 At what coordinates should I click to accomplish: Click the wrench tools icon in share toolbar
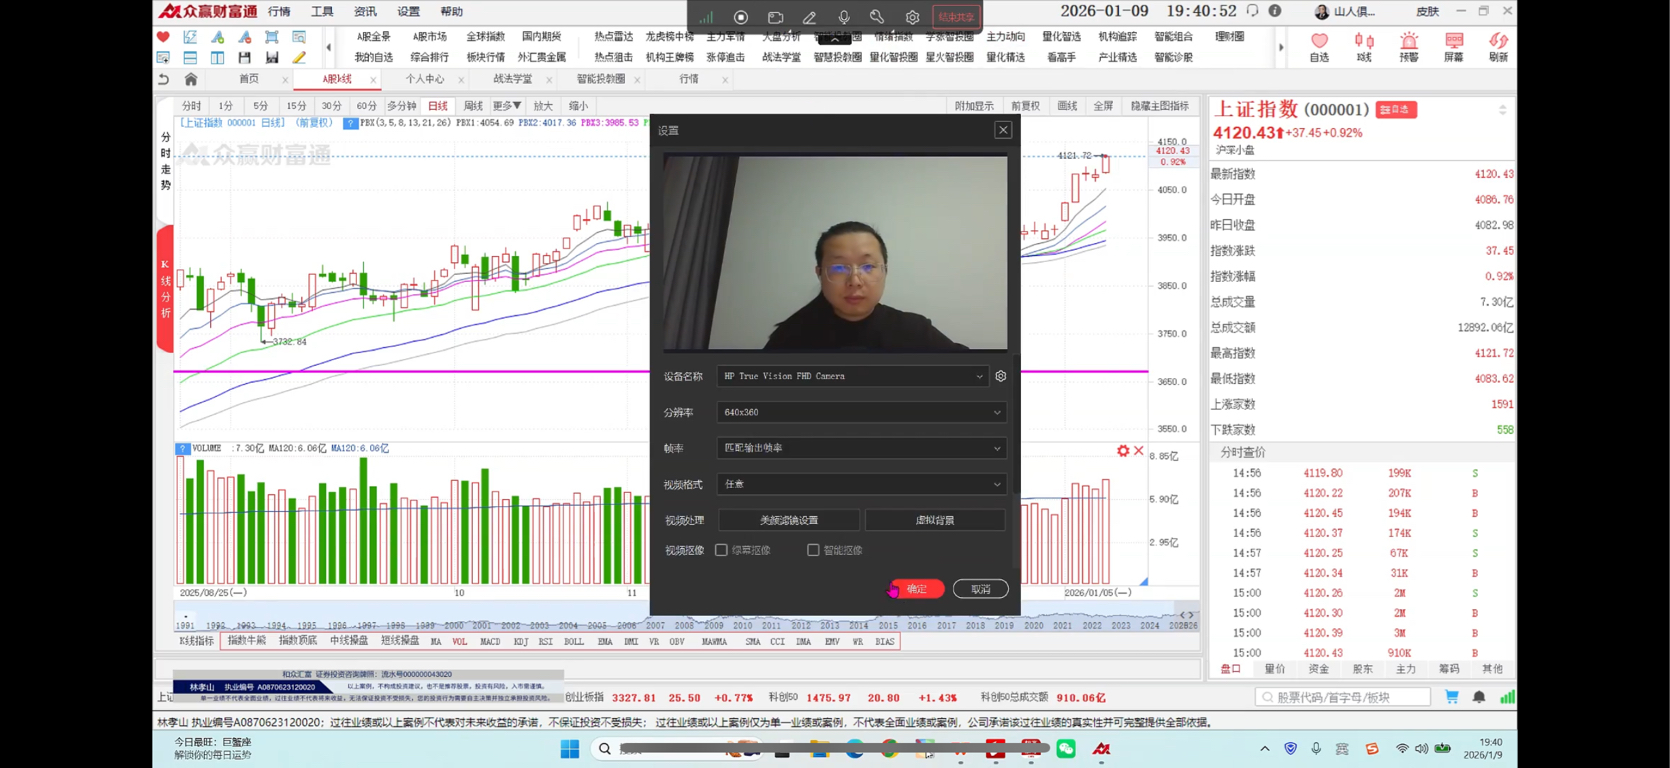[x=877, y=17]
